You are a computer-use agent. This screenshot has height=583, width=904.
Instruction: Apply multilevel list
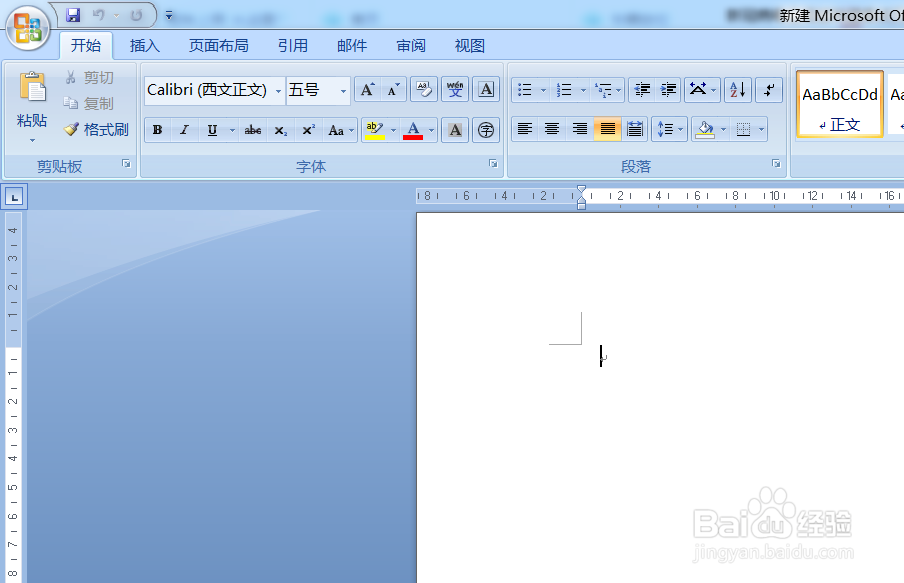click(604, 90)
